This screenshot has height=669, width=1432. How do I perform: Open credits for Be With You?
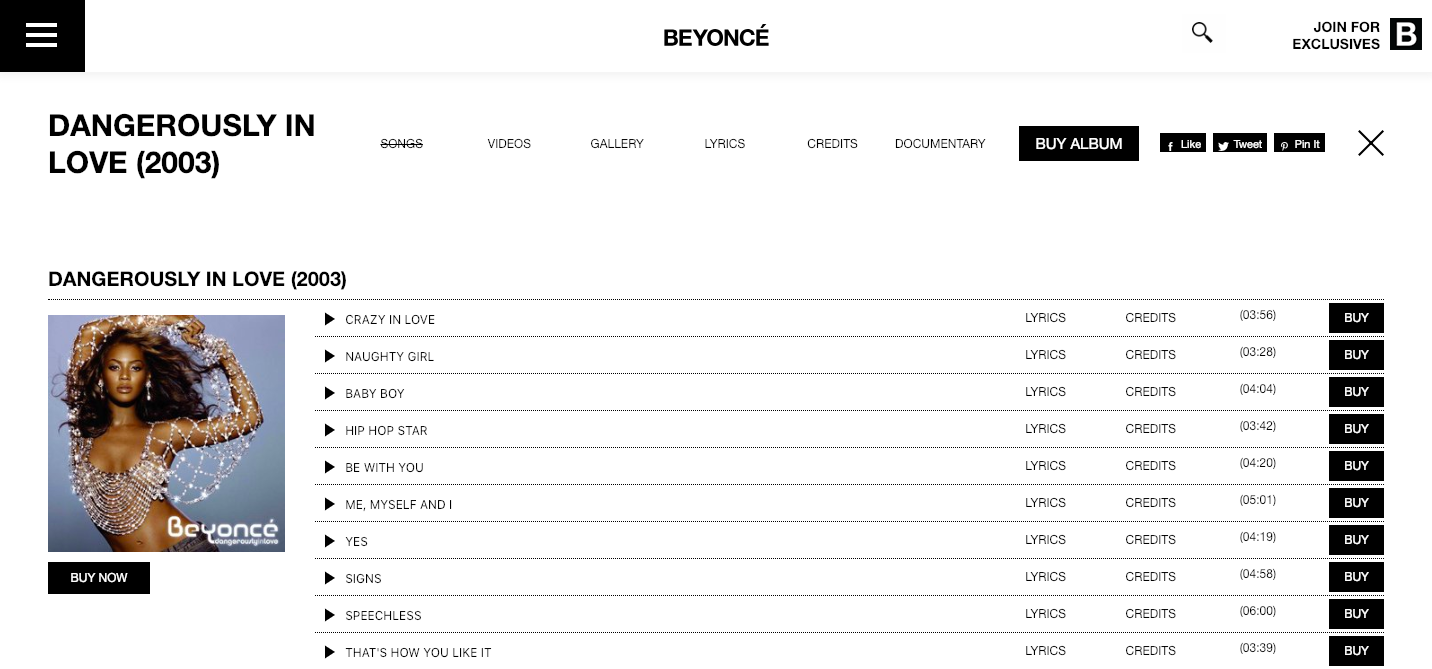click(1150, 466)
